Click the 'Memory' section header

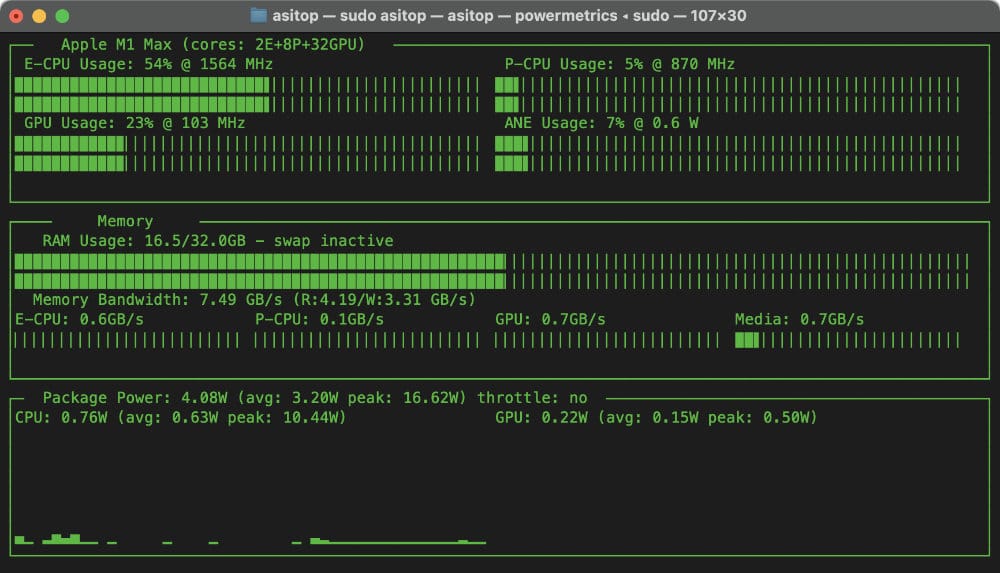pyautogui.click(x=125, y=221)
